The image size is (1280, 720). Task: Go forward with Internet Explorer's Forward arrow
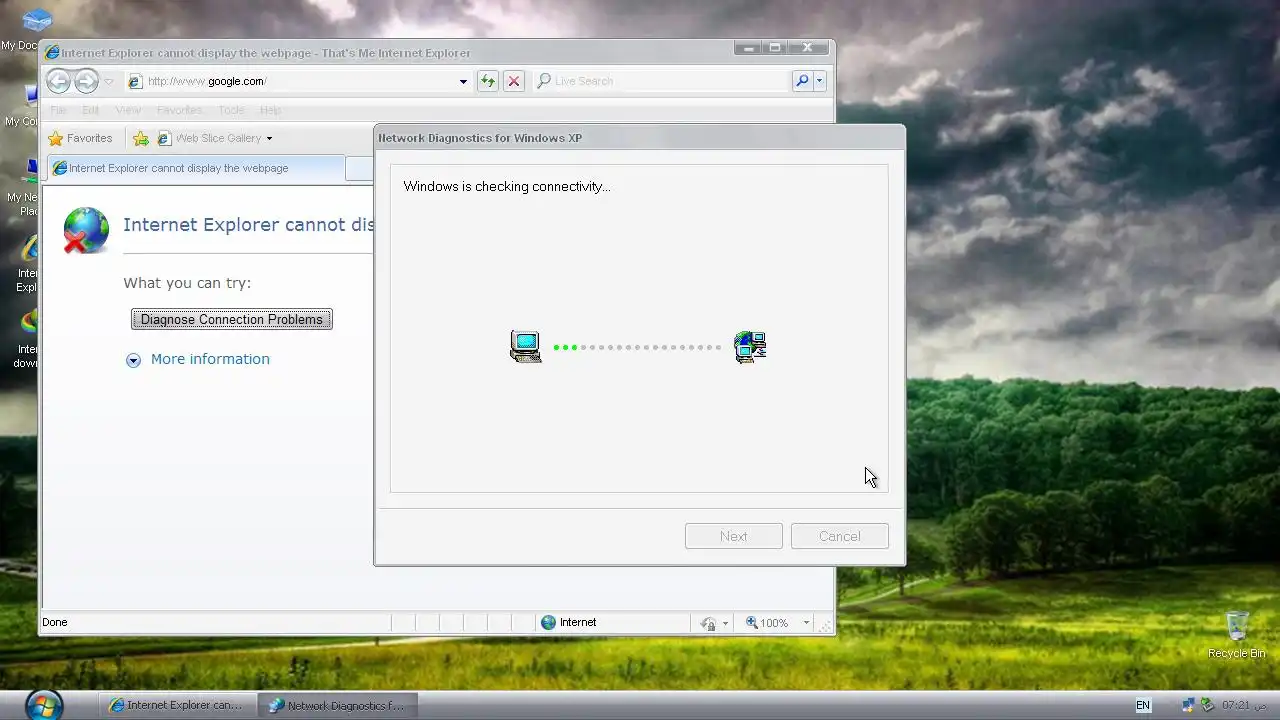(x=87, y=81)
